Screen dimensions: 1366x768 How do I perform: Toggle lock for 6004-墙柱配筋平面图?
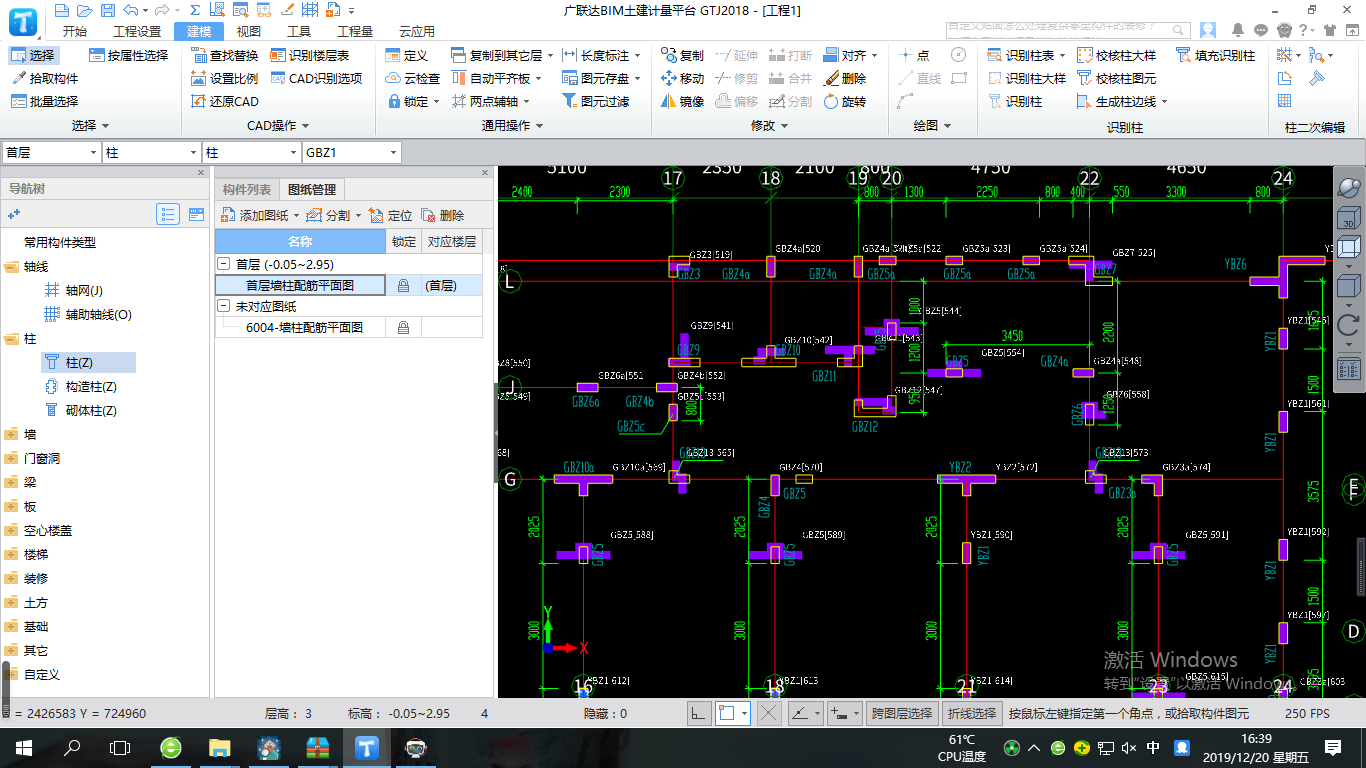pos(404,327)
